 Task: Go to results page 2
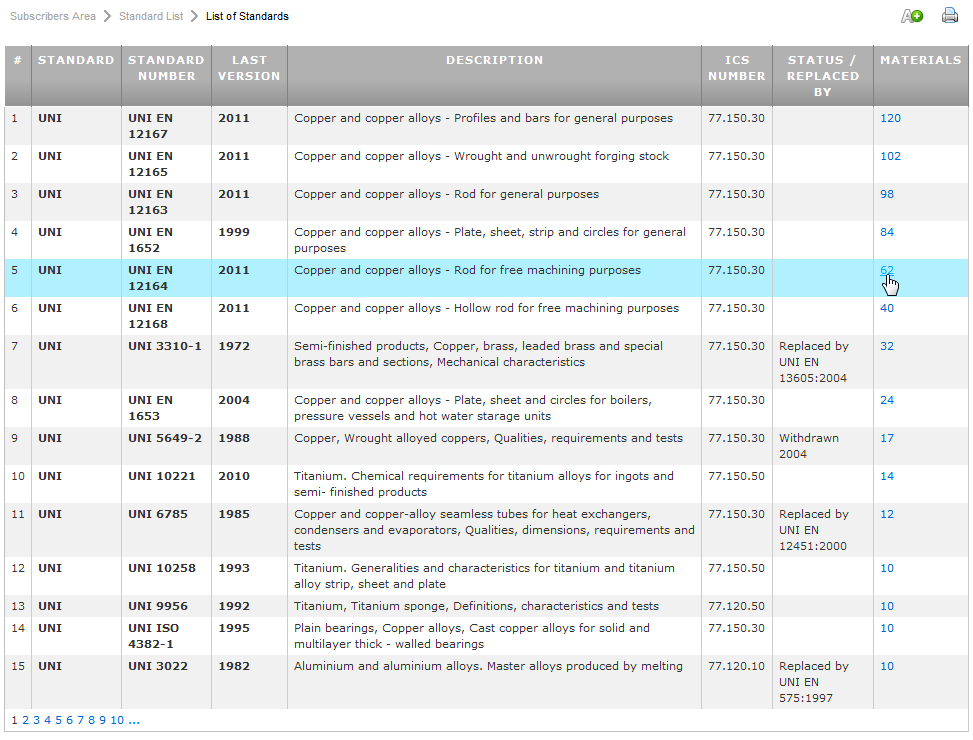pyautogui.click(x=25, y=720)
